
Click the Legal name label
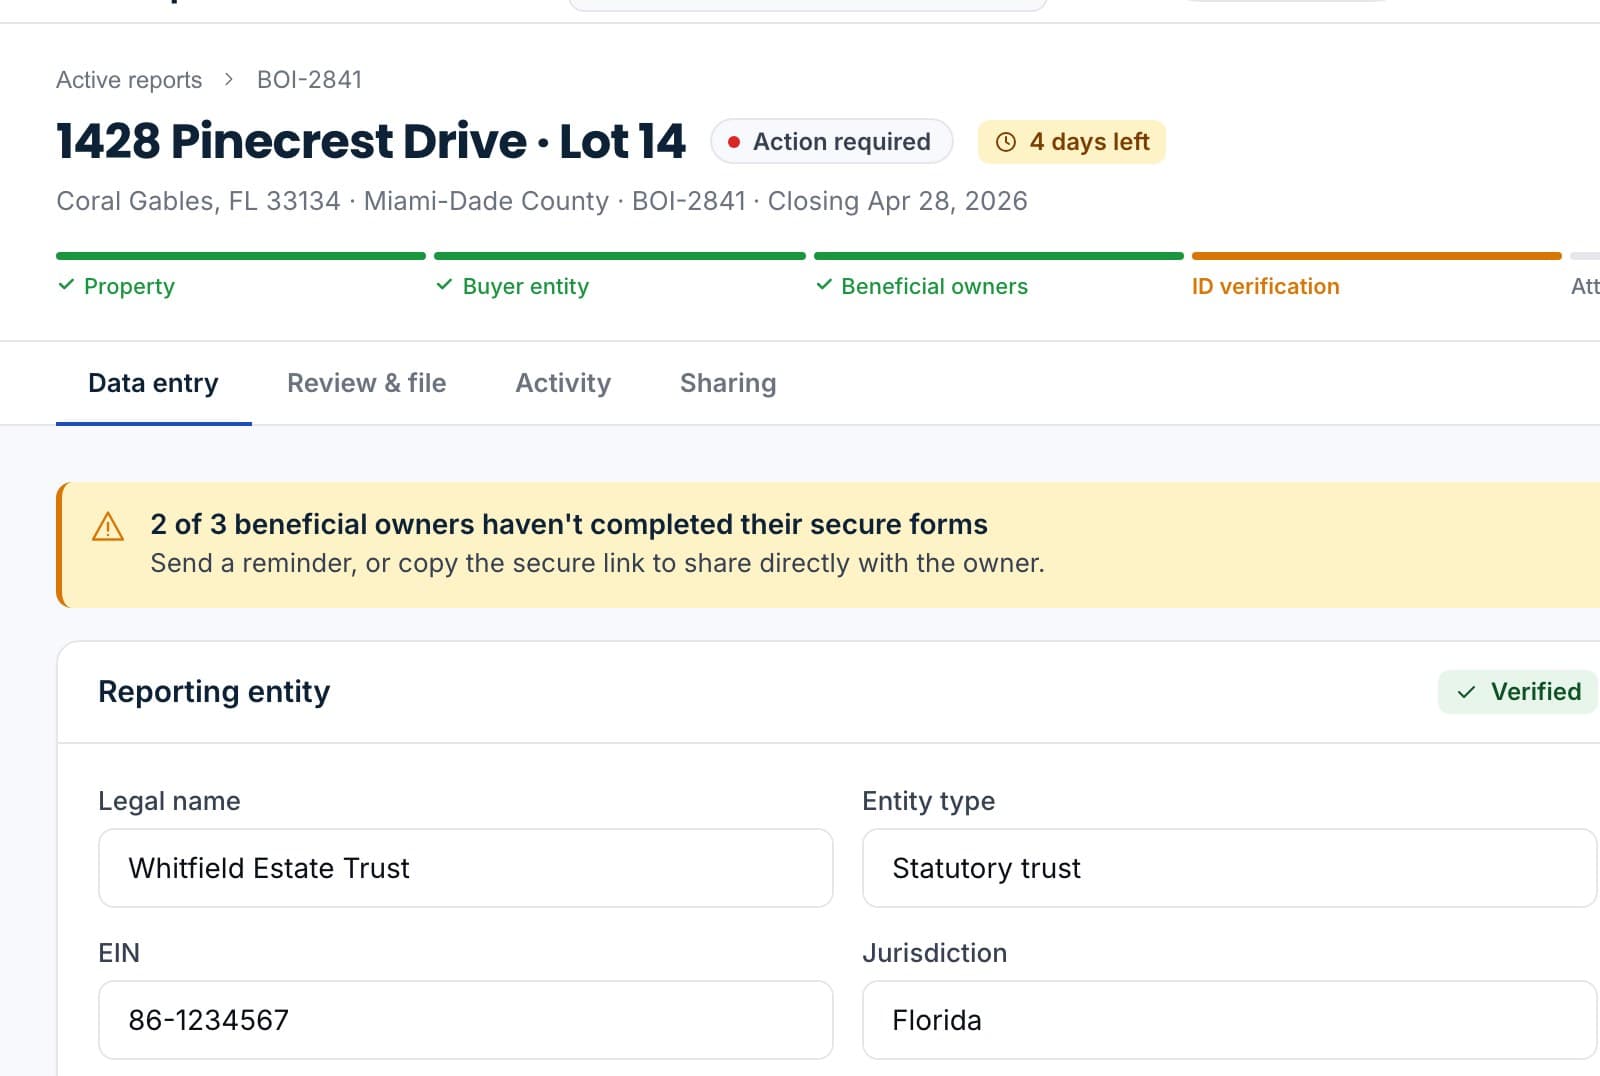point(169,801)
